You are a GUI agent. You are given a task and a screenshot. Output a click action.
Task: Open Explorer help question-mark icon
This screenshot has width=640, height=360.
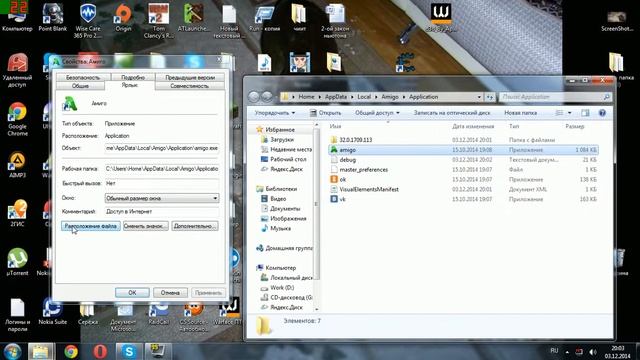click(602, 113)
